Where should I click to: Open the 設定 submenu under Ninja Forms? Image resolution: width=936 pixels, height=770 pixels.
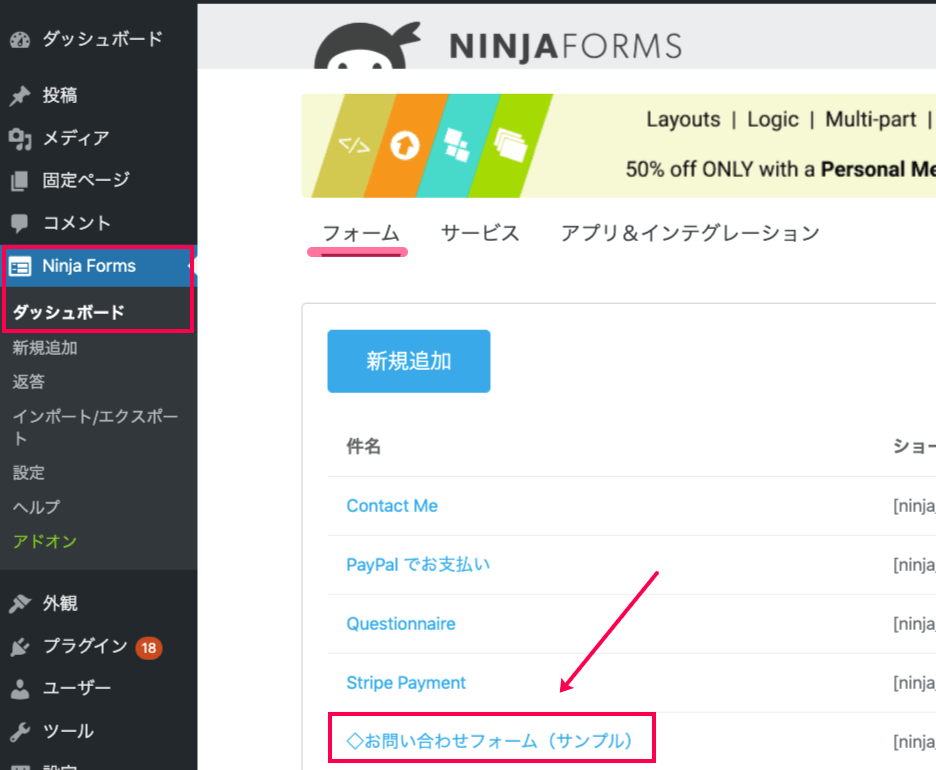29,473
